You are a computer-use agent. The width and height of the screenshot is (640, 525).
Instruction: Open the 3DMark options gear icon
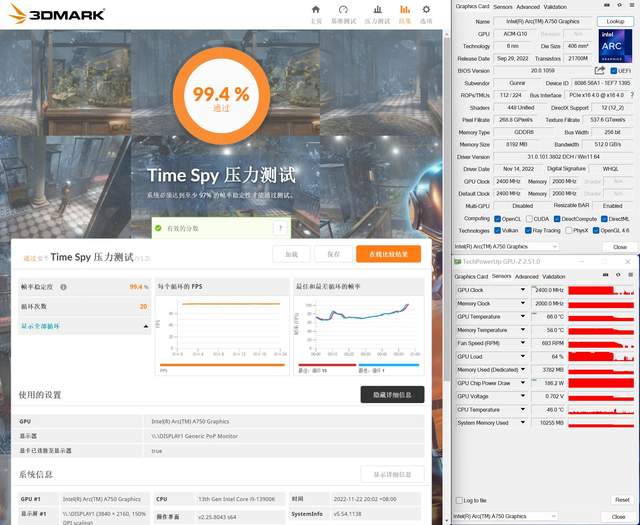[x=426, y=9]
